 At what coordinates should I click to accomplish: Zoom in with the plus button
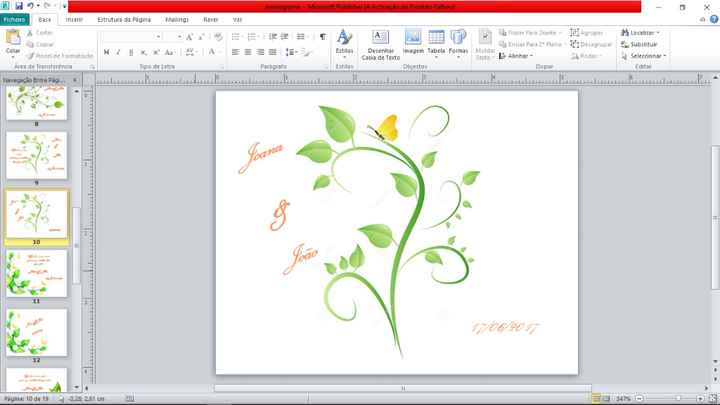700,399
